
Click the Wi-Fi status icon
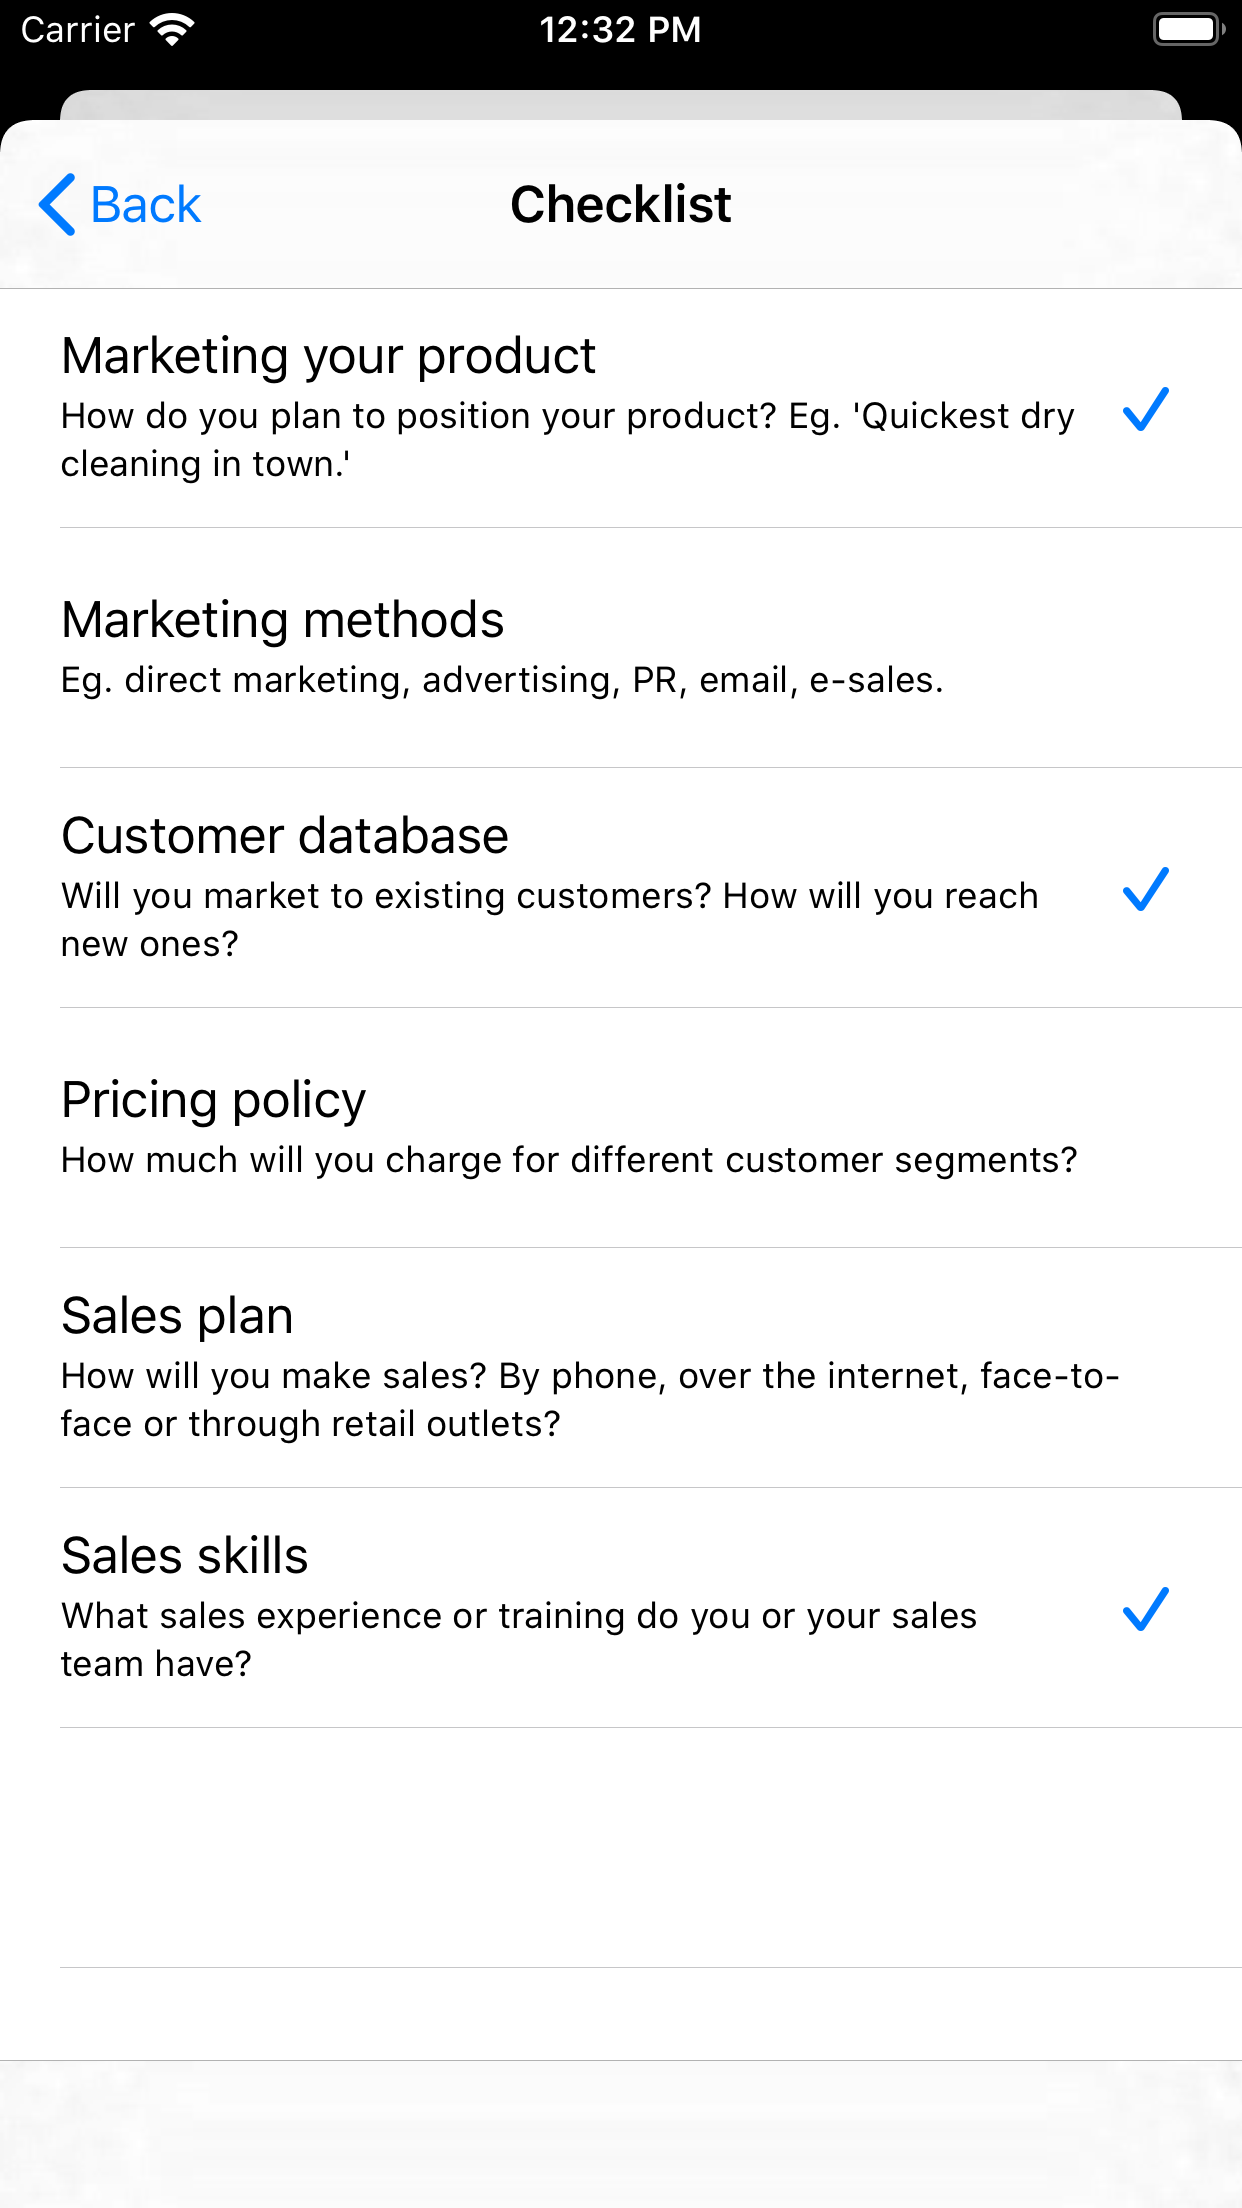coord(172,30)
